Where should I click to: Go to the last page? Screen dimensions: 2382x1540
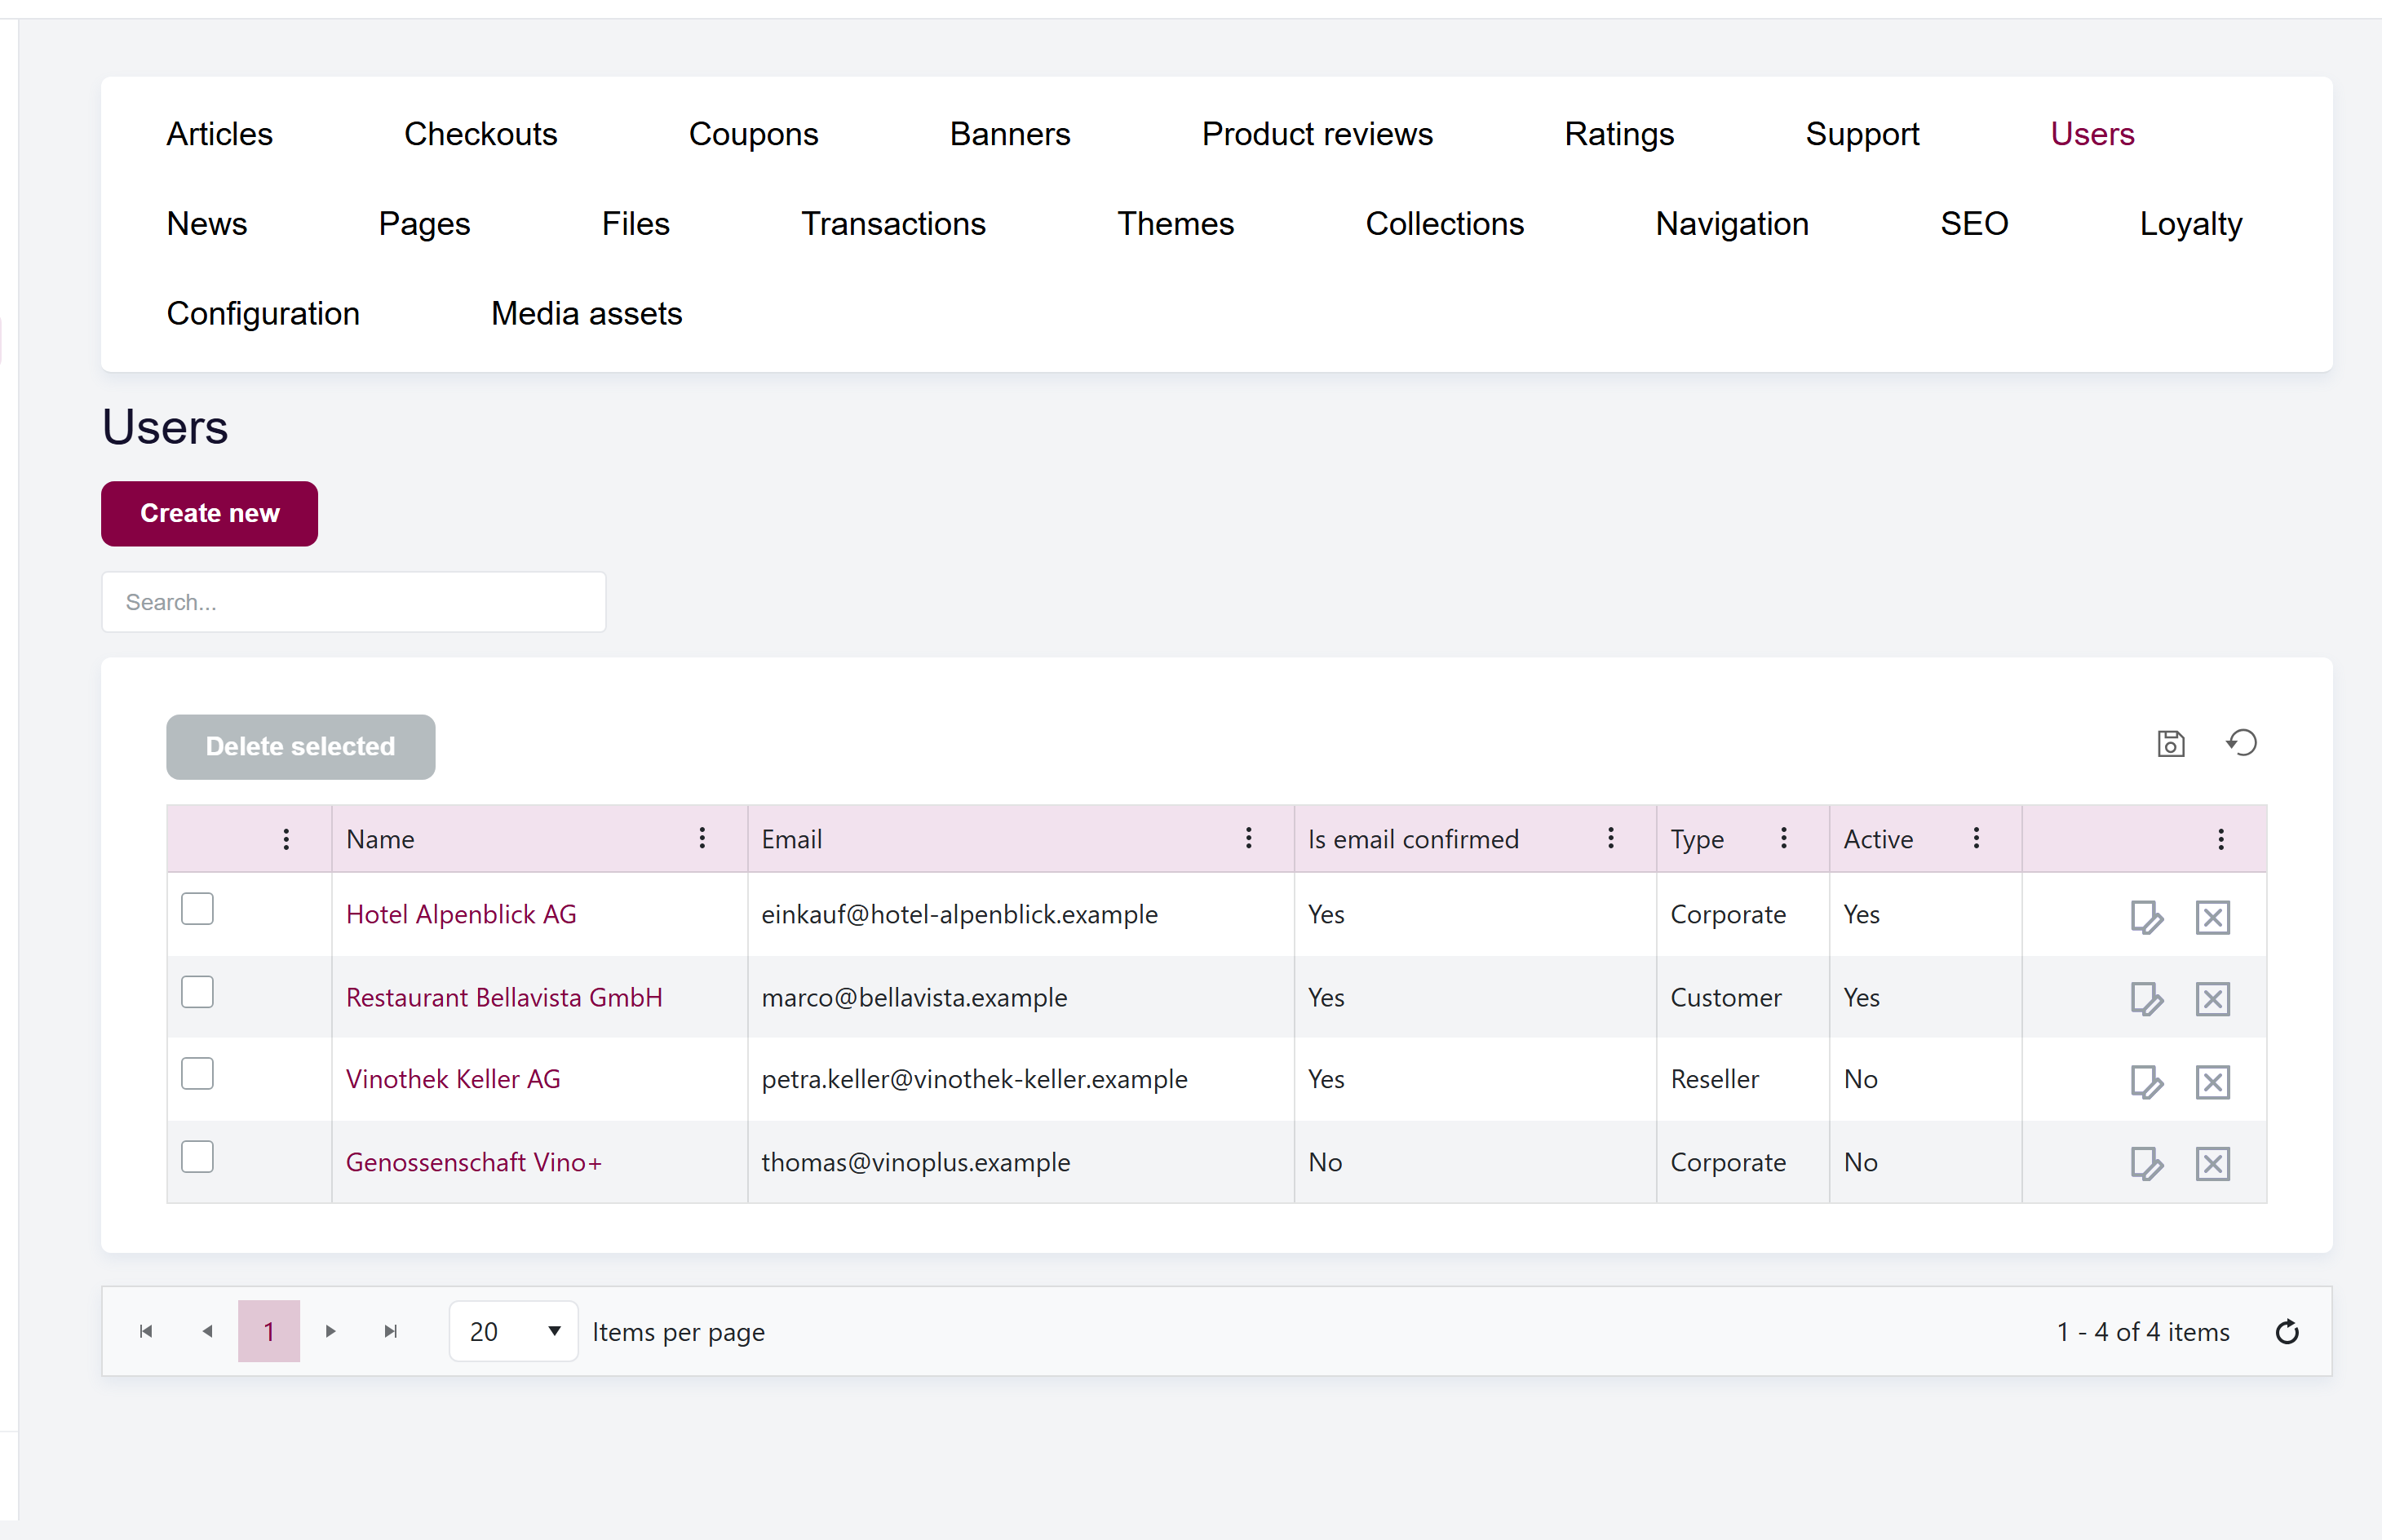391,1331
